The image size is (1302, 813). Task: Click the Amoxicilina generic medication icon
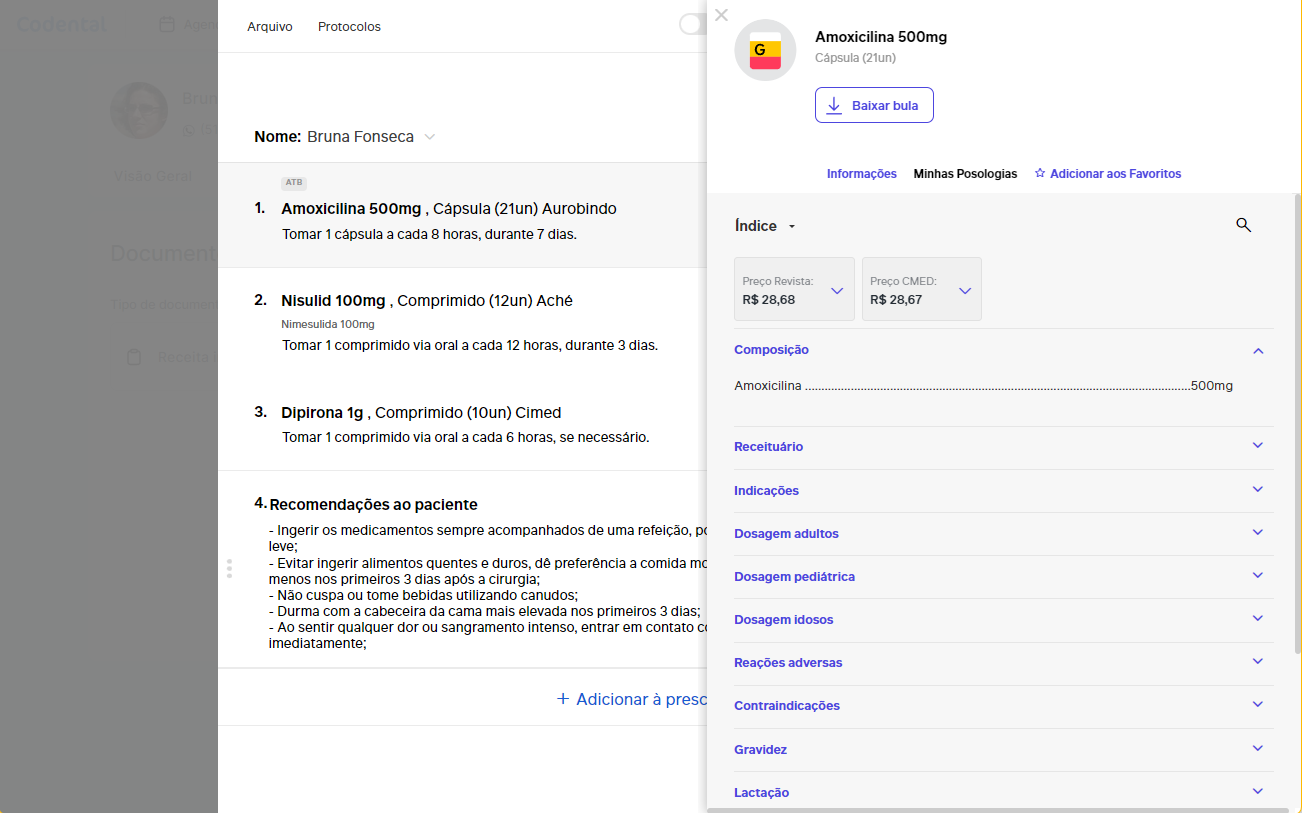click(765, 50)
